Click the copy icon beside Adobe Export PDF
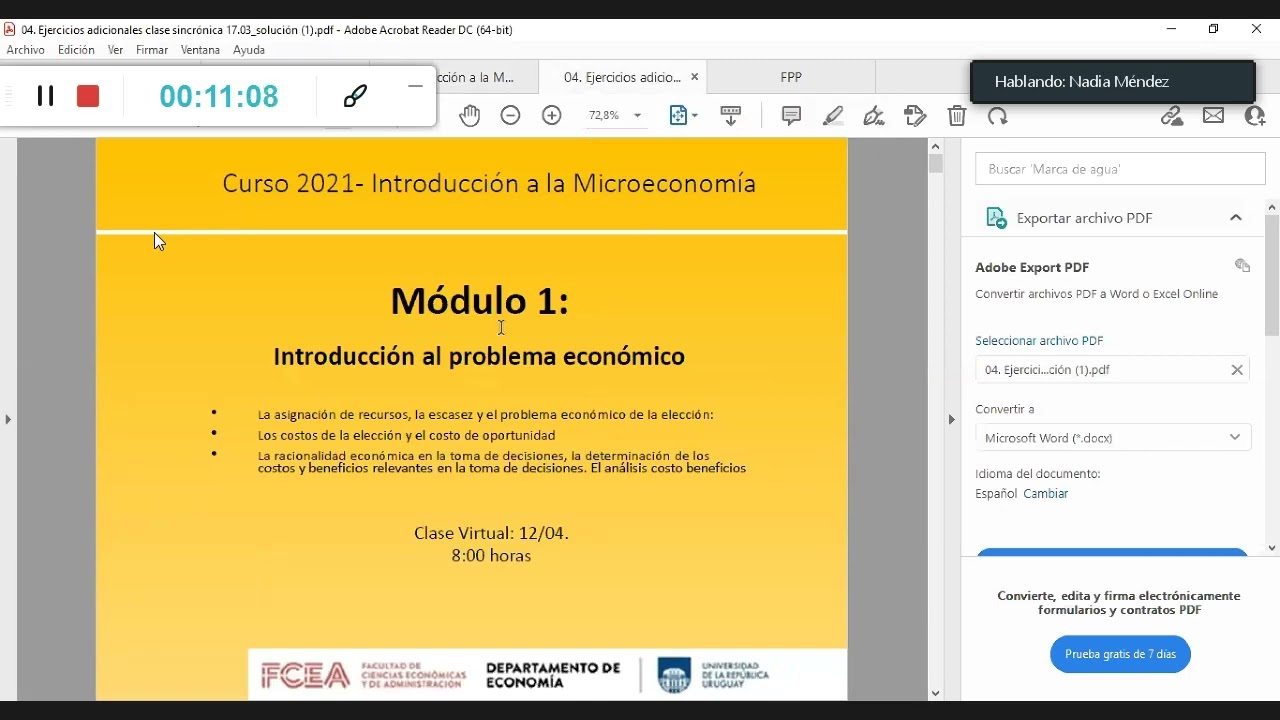 [1242, 266]
